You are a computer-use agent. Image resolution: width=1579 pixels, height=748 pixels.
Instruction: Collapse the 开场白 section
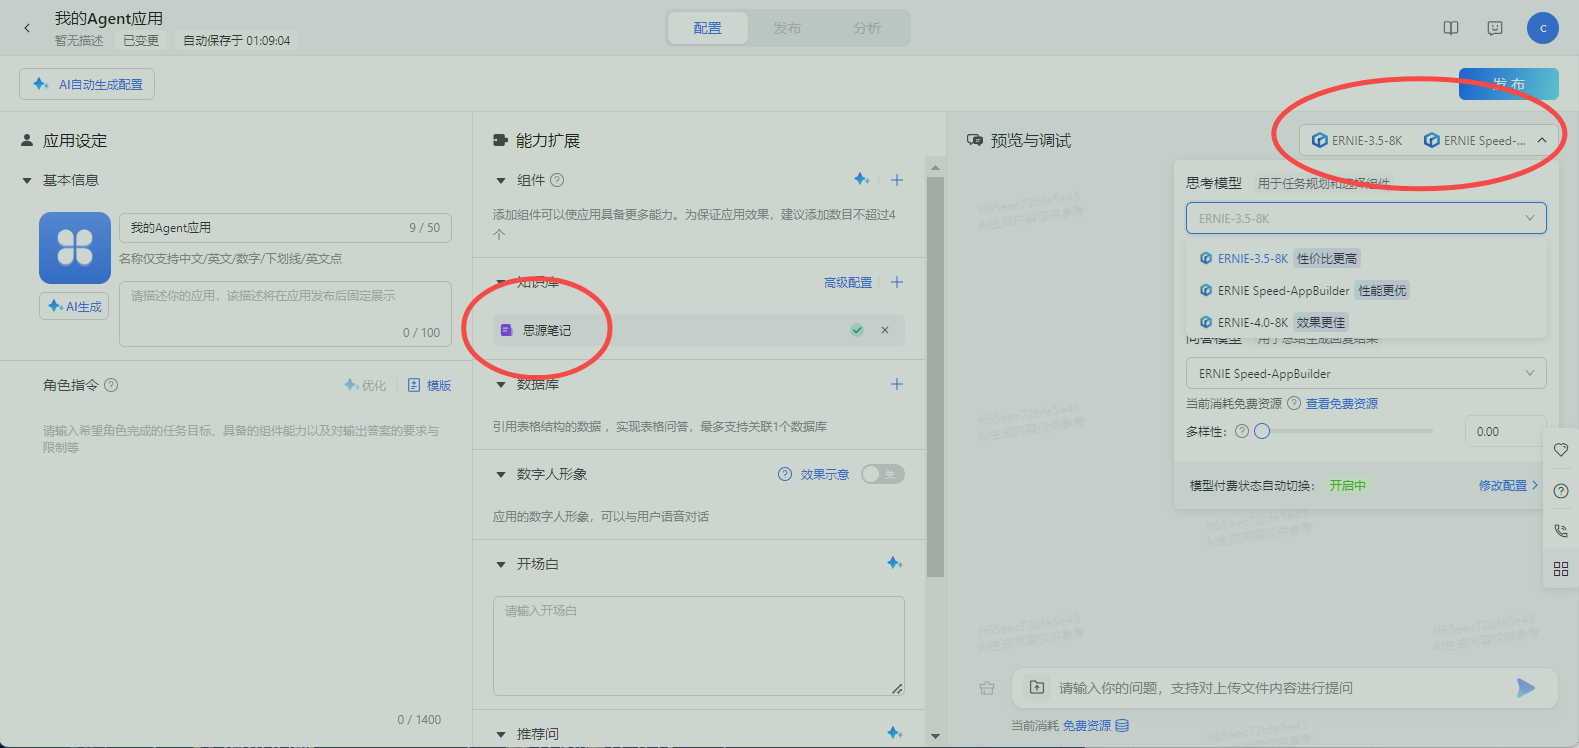(501, 565)
